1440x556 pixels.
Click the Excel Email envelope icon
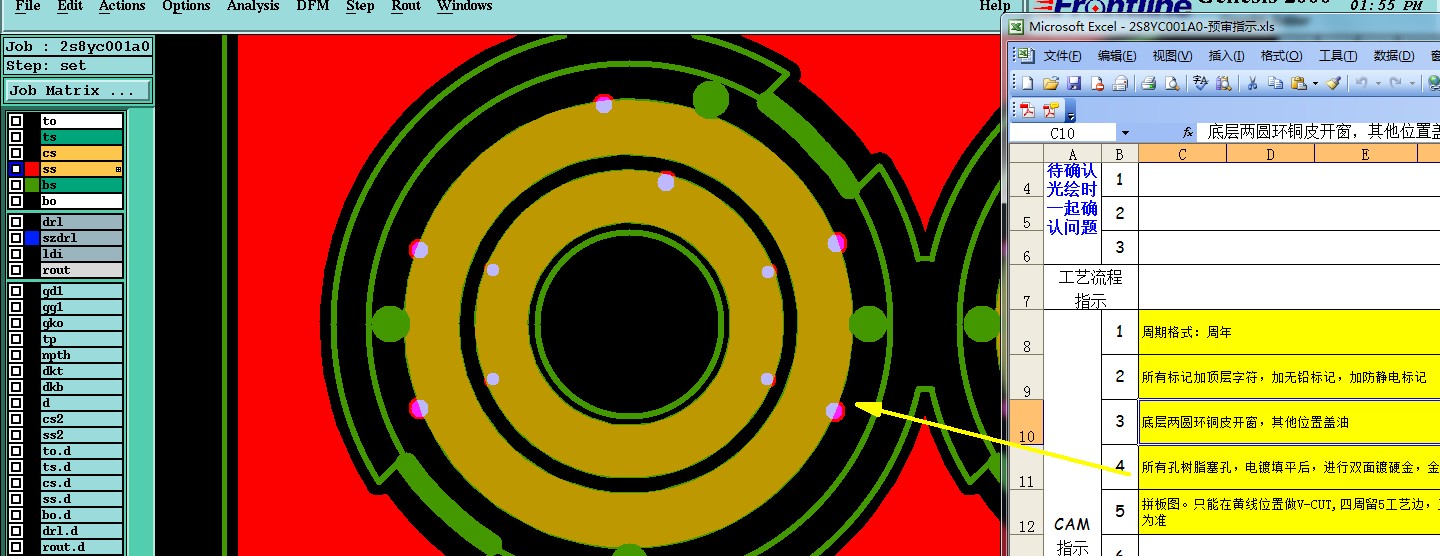pos(1120,83)
